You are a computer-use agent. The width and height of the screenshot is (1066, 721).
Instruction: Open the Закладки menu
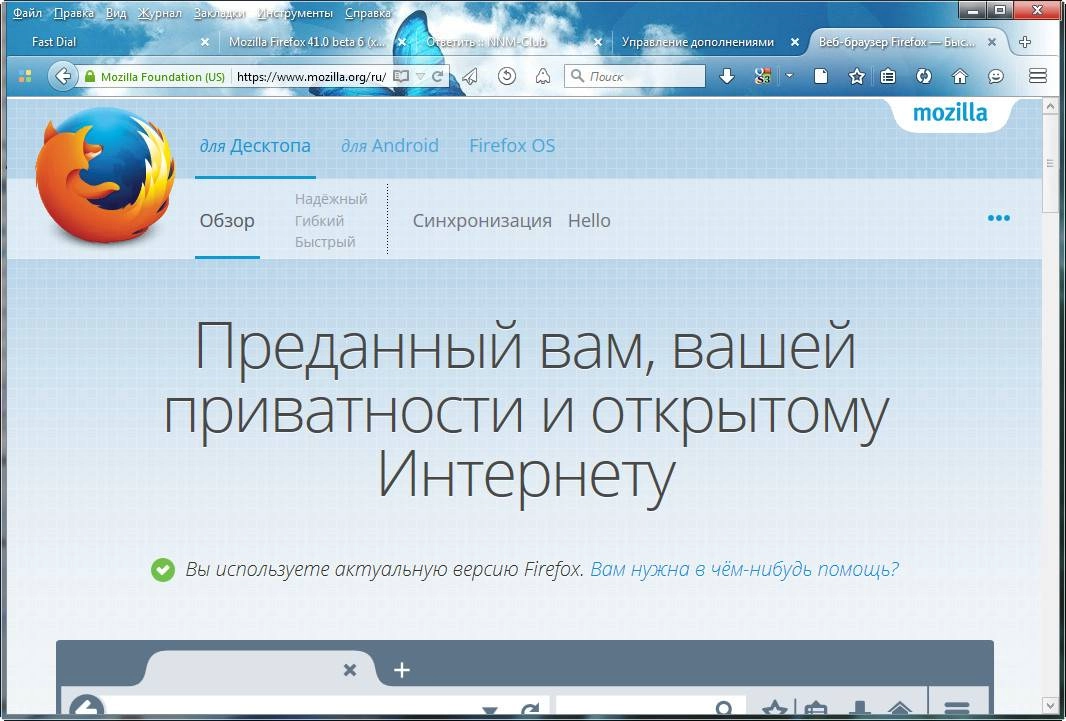click(220, 13)
